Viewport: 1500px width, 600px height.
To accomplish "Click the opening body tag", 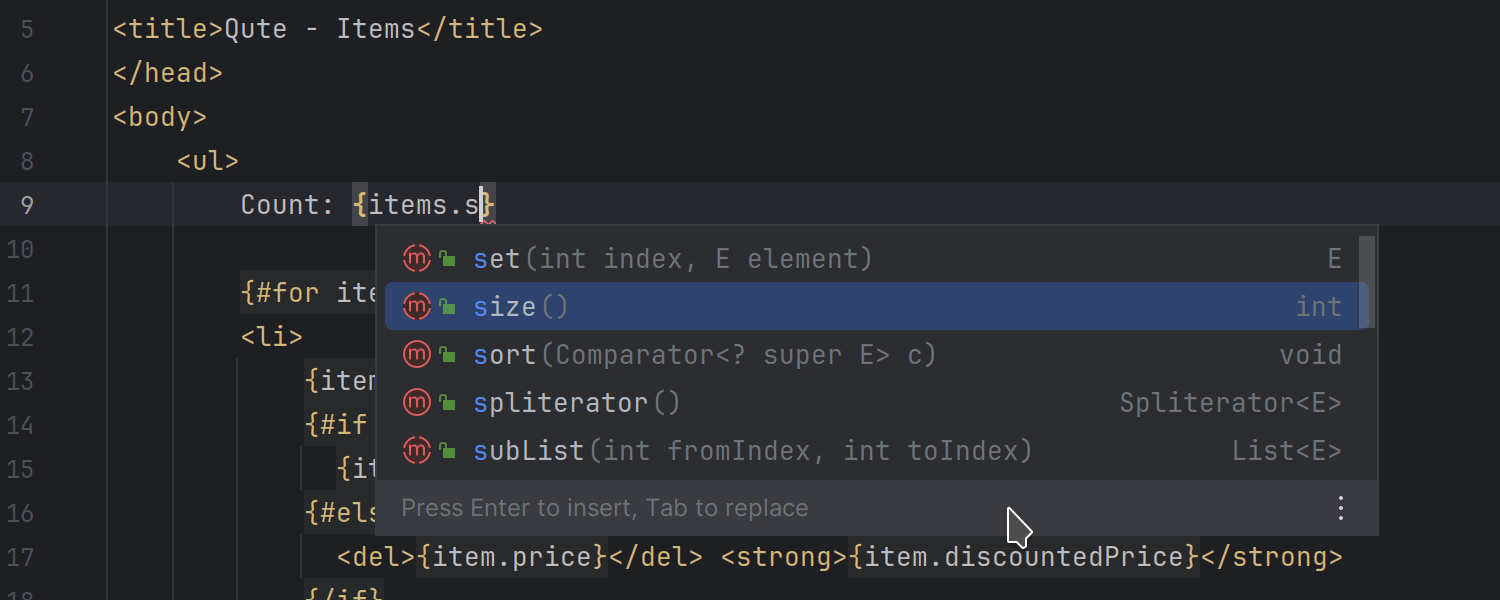I will (x=160, y=117).
